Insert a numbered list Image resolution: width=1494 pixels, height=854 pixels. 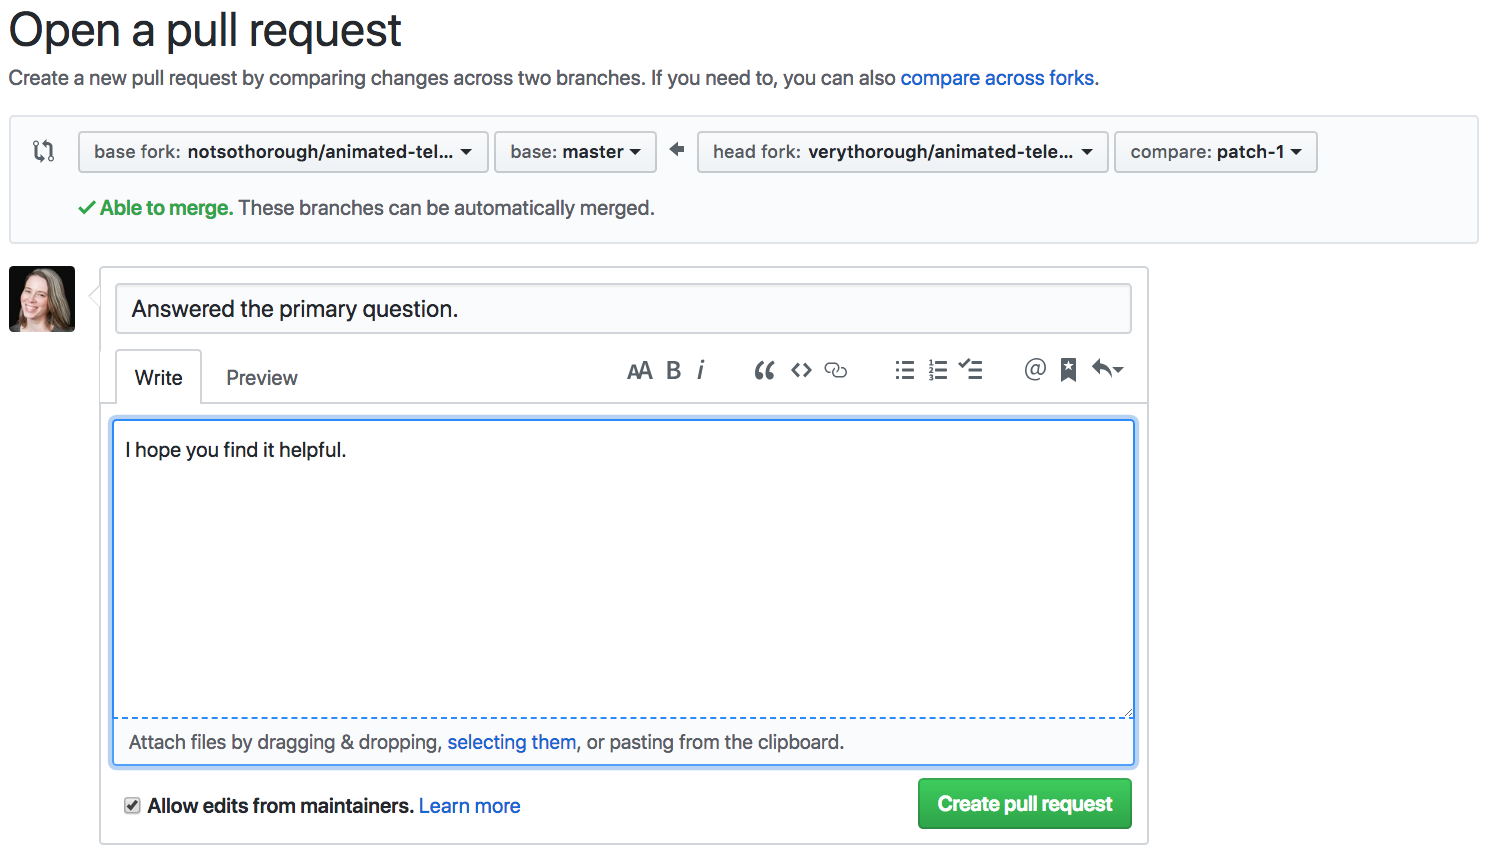[x=937, y=371]
